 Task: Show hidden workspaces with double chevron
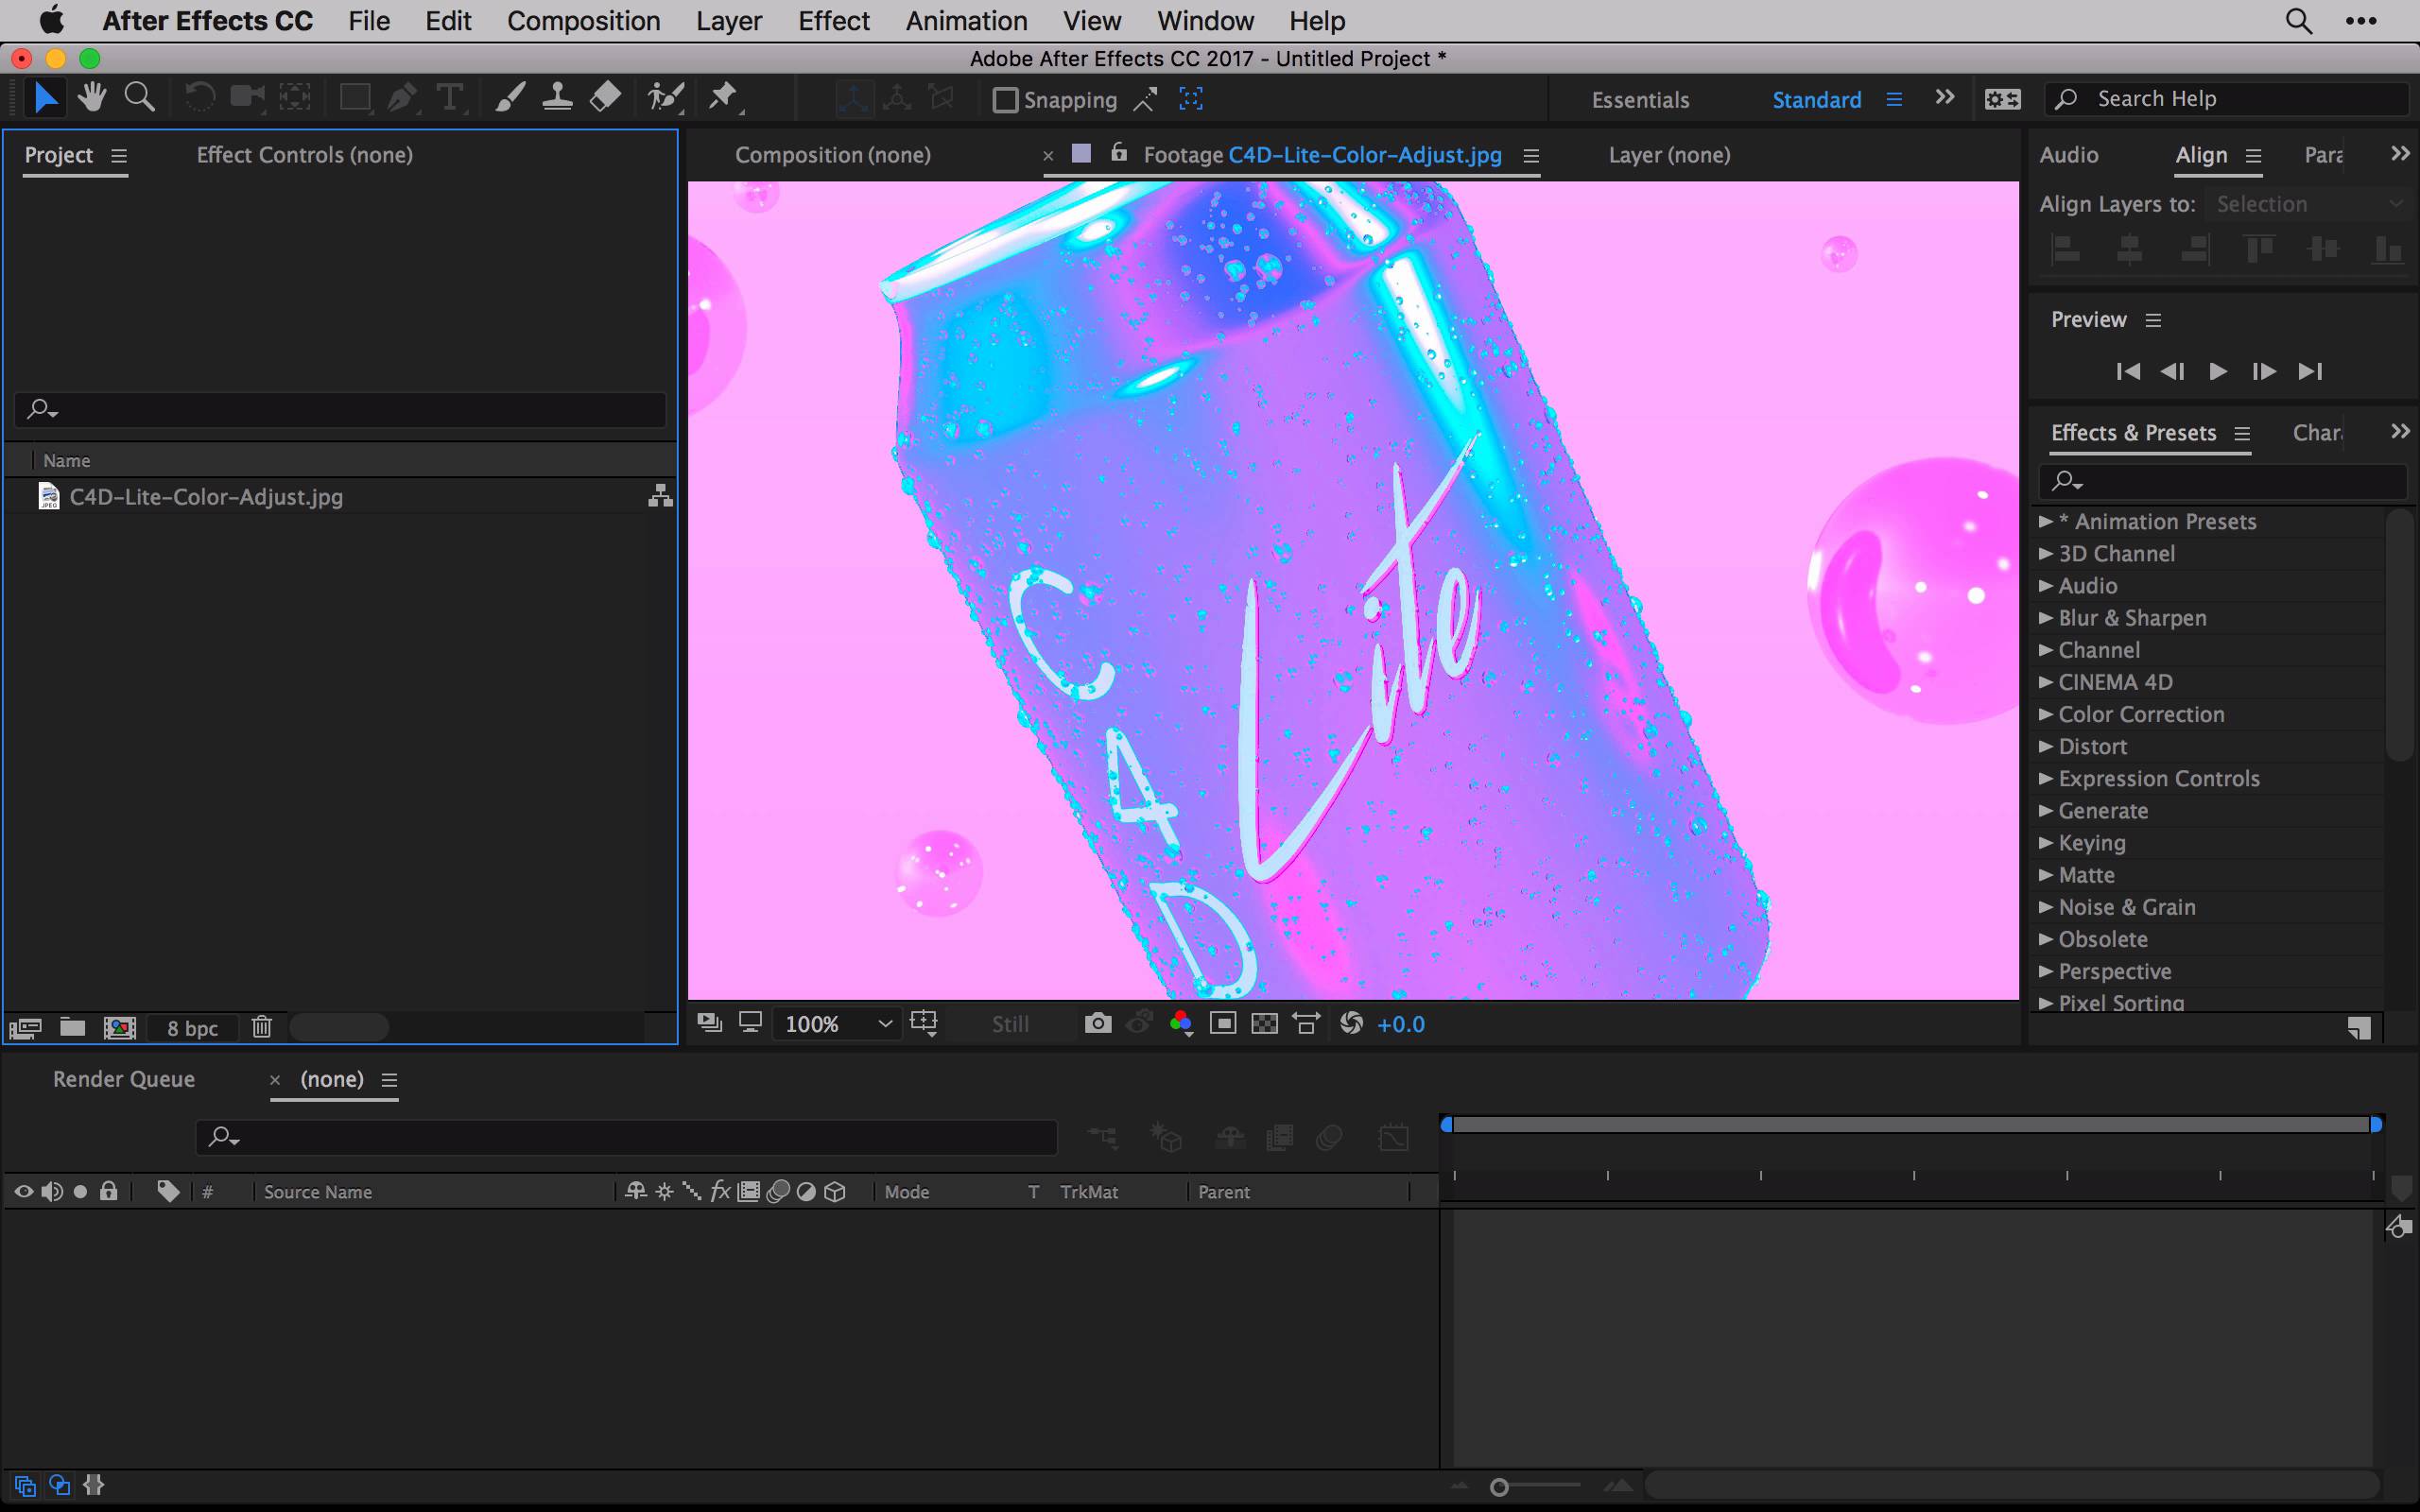click(1944, 98)
